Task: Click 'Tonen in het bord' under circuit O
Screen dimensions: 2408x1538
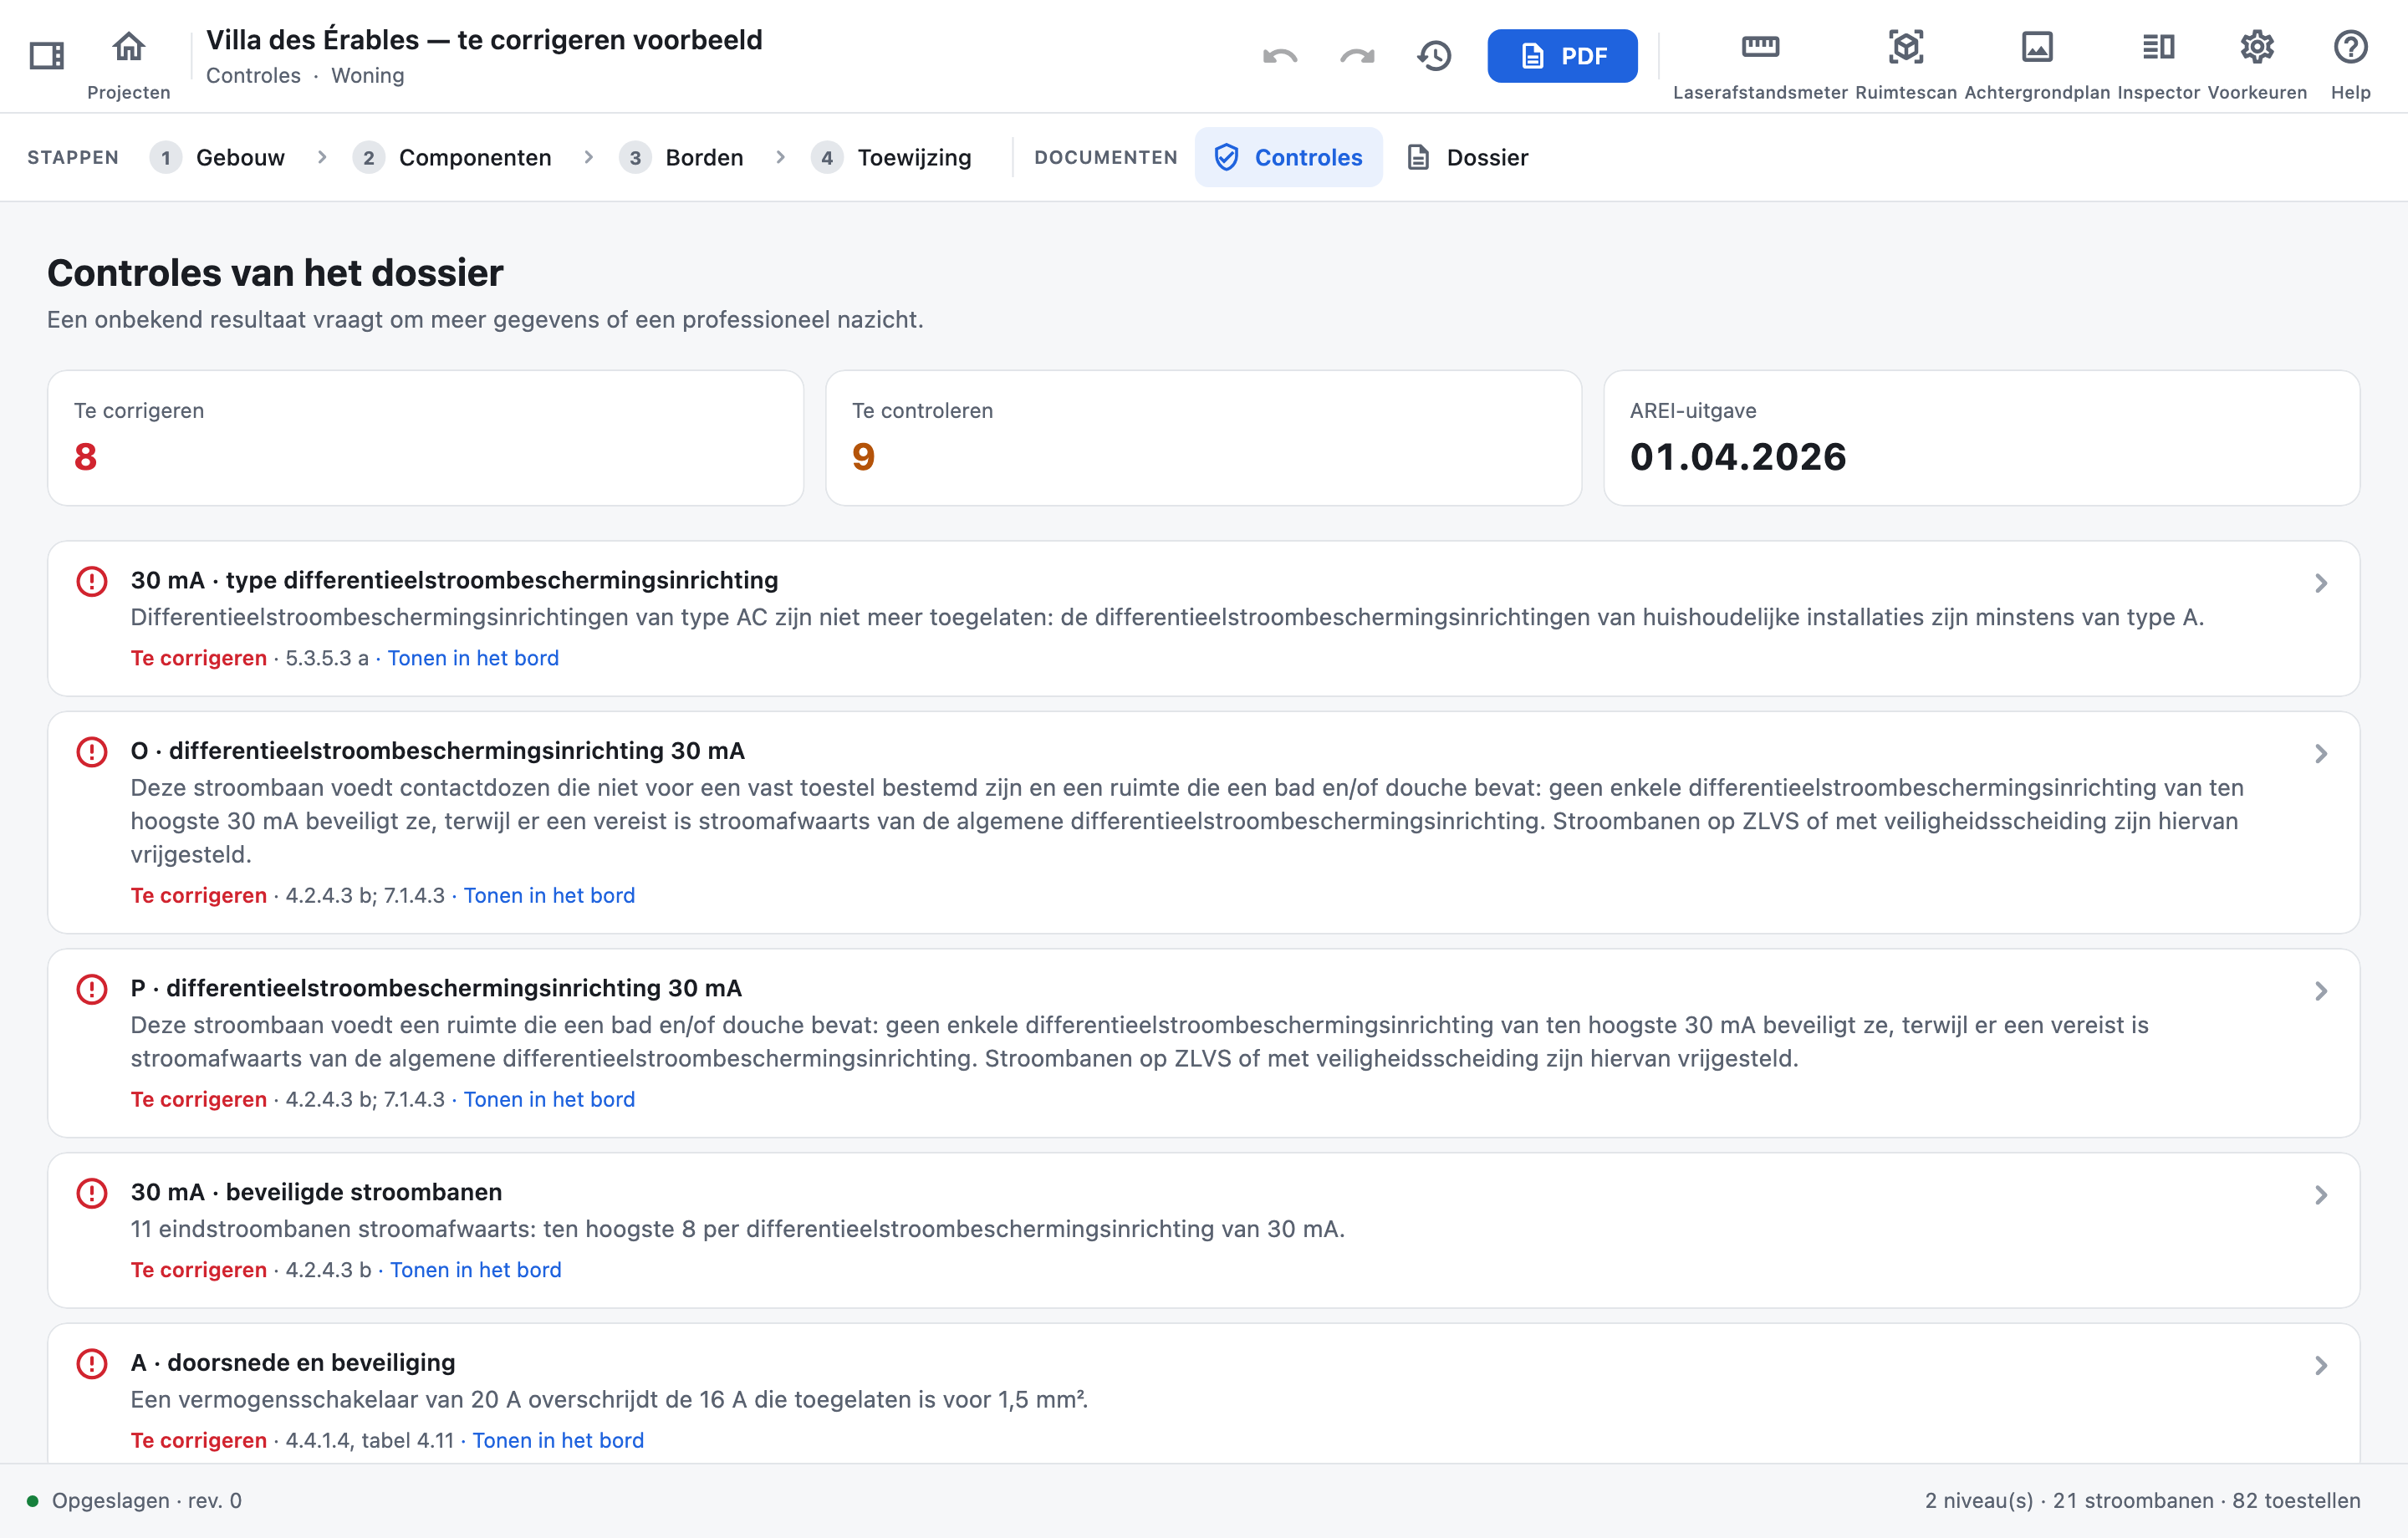Action: pyautogui.click(x=549, y=895)
